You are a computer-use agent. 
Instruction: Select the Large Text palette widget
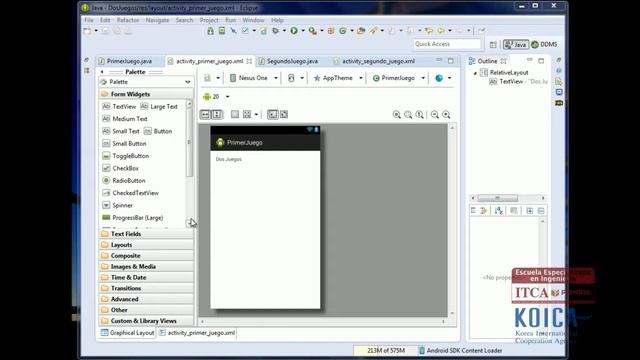pyautogui.click(x=159, y=107)
